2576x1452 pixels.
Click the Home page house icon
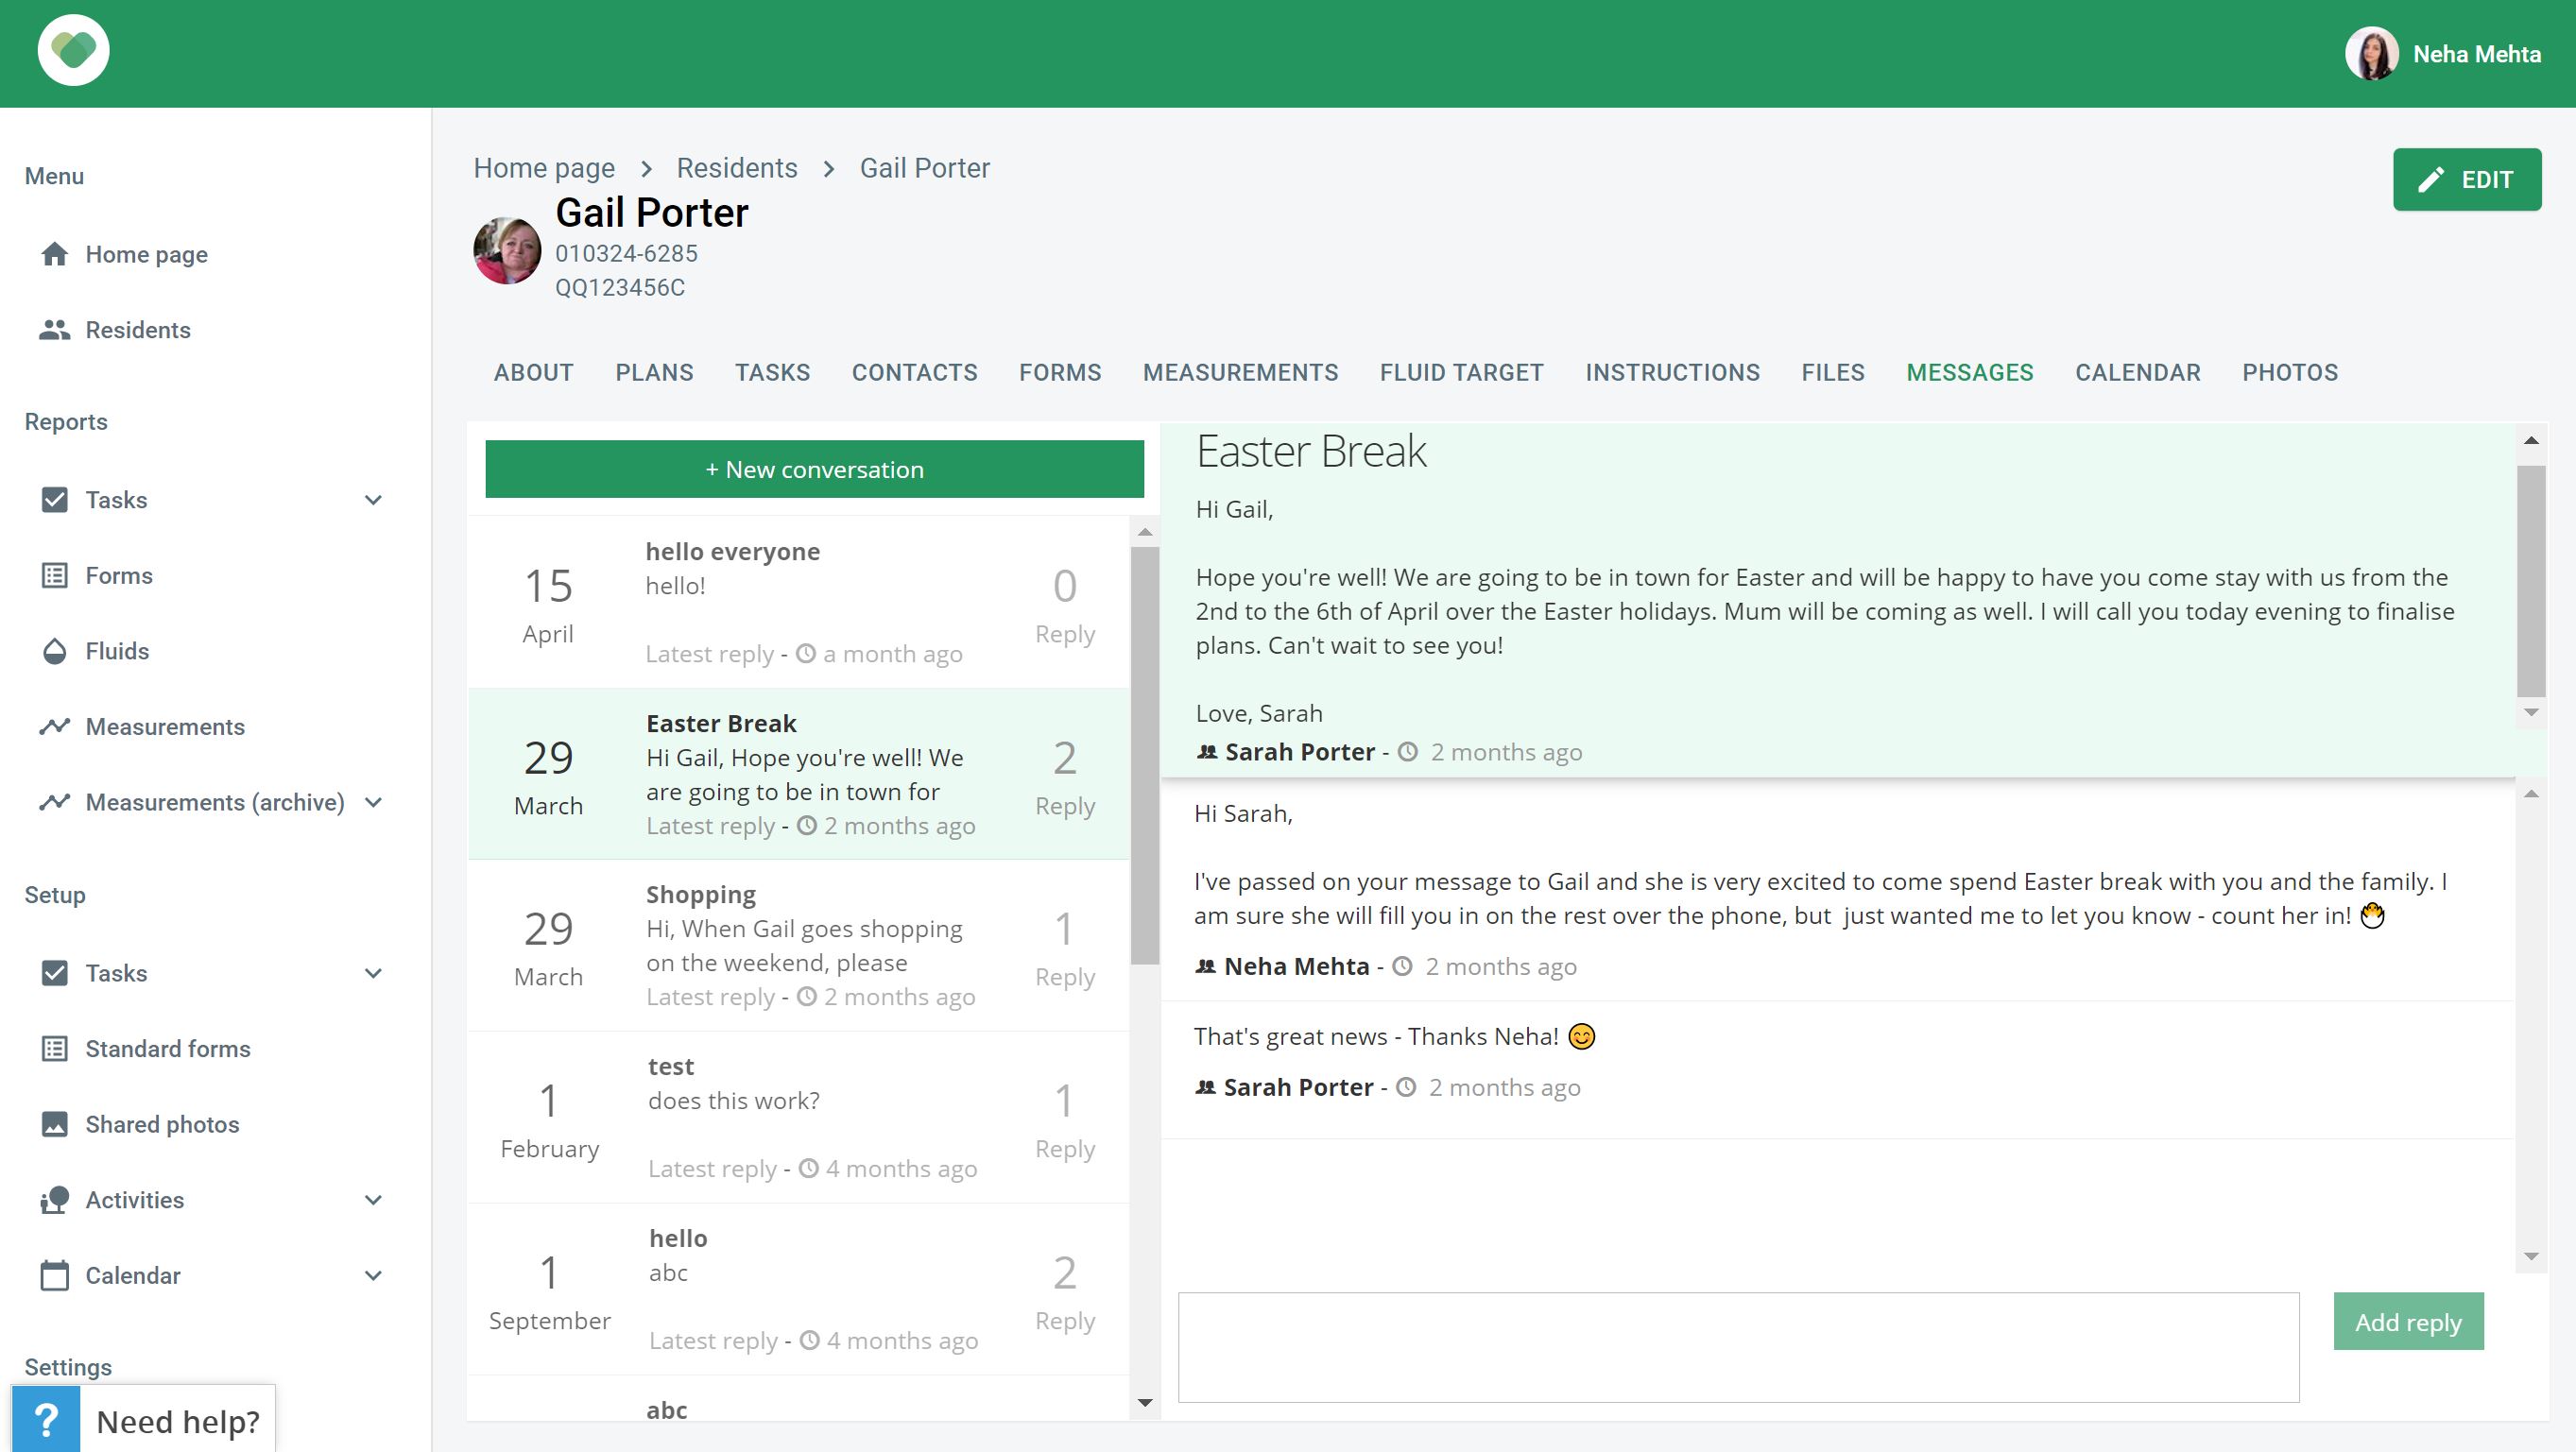[54, 254]
